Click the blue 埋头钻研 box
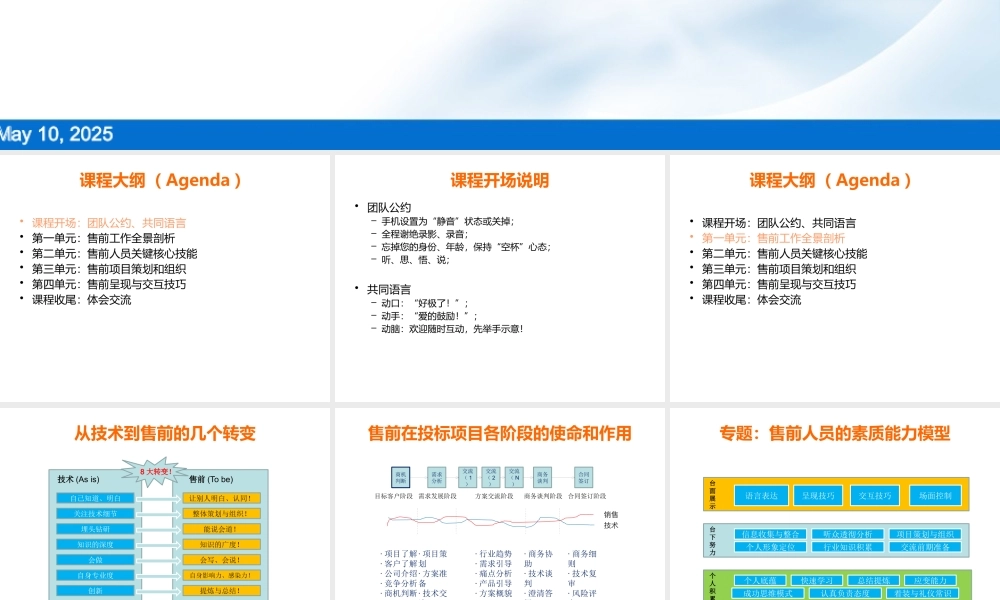The width and height of the screenshot is (1000, 600). click(x=95, y=529)
